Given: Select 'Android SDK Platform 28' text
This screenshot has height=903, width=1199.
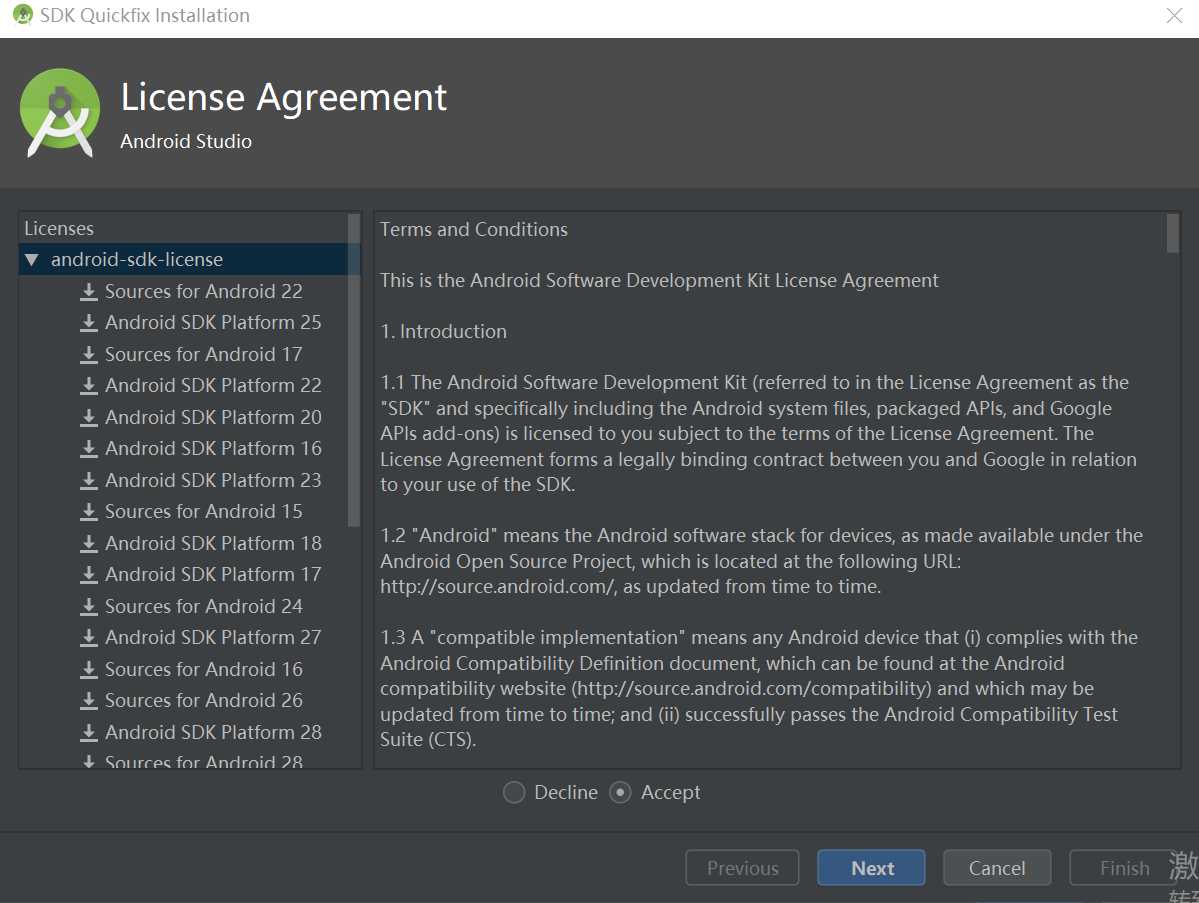Looking at the screenshot, I should (213, 732).
